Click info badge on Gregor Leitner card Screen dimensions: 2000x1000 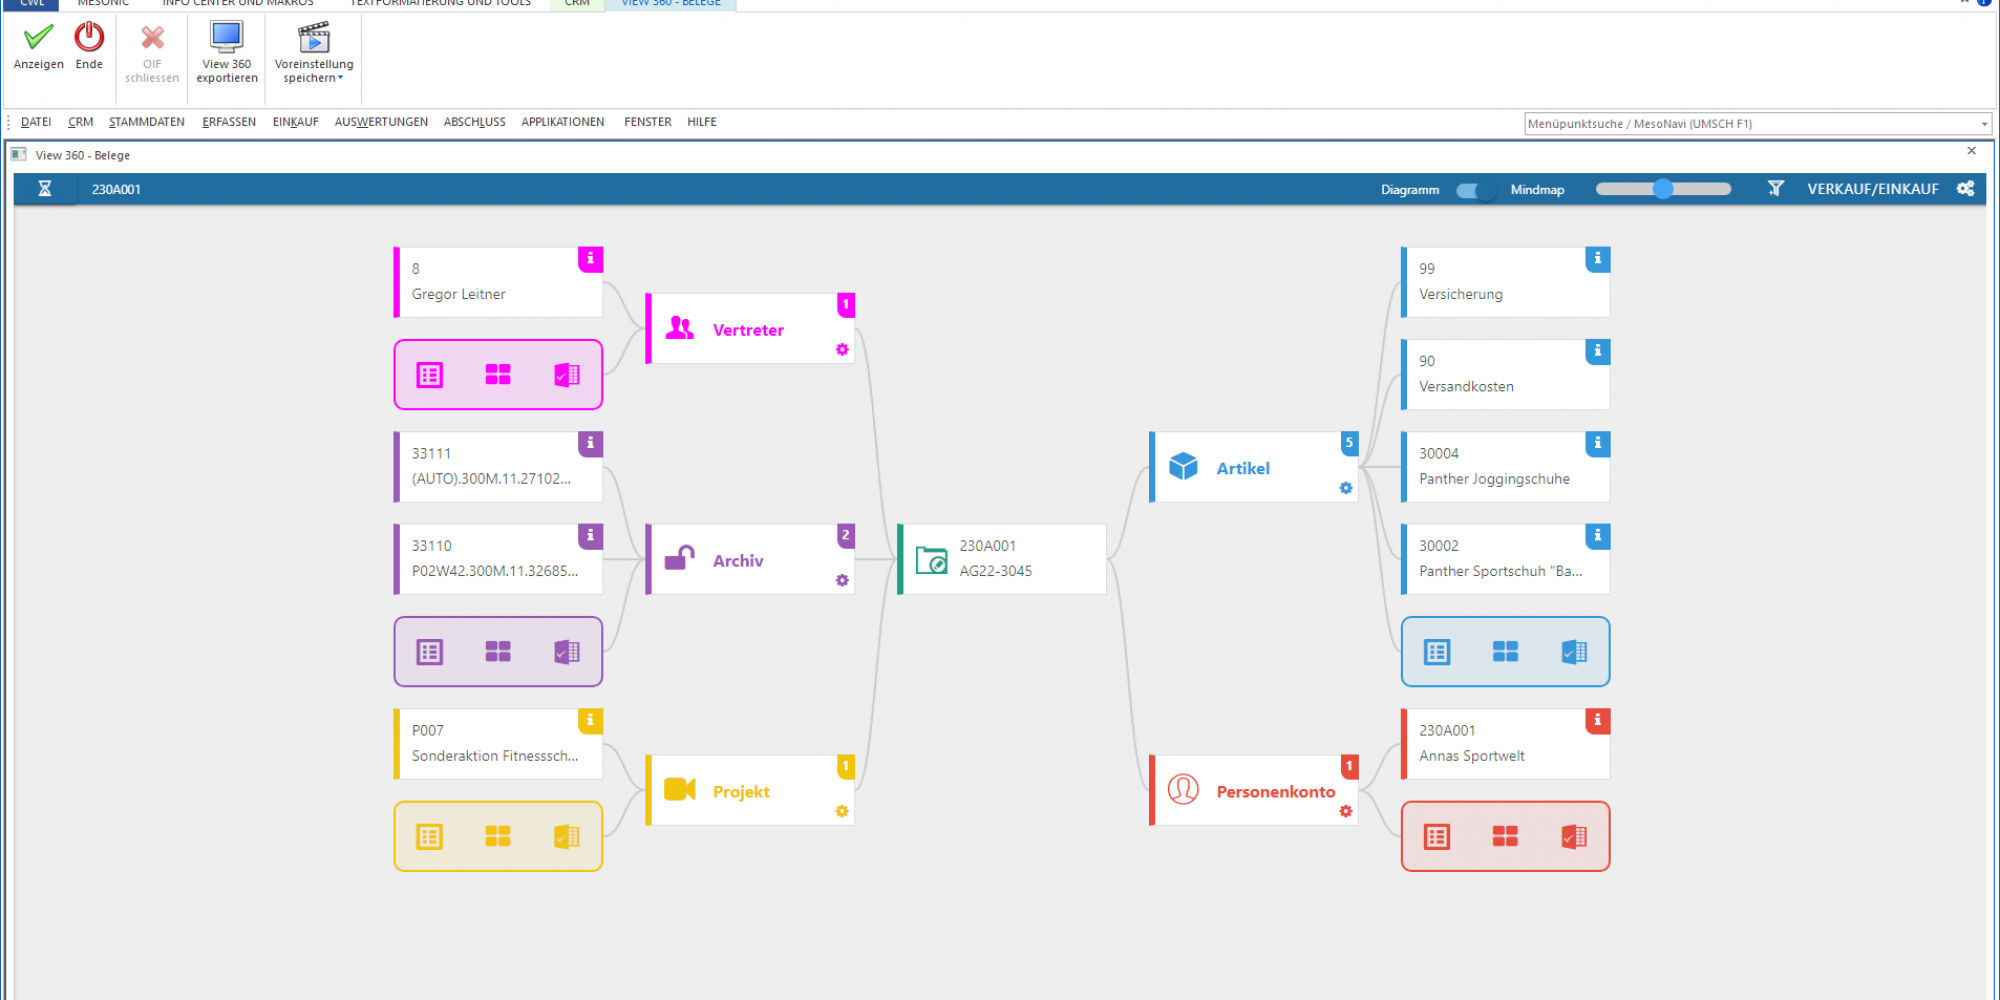(x=590, y=259)
